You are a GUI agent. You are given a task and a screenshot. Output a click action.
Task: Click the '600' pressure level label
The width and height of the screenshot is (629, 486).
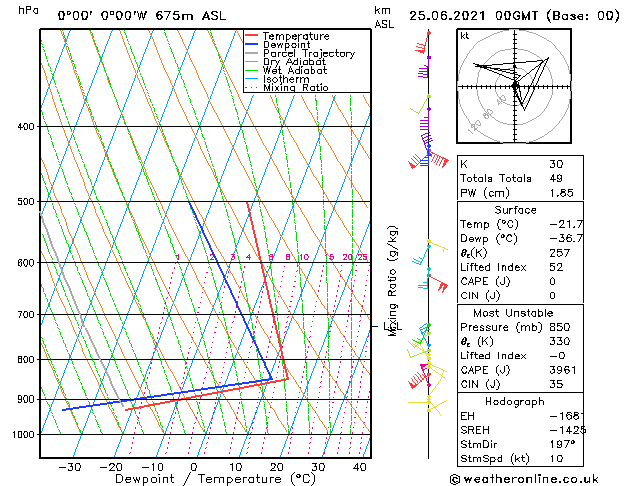pyautogui.click(x=27, y=263)
